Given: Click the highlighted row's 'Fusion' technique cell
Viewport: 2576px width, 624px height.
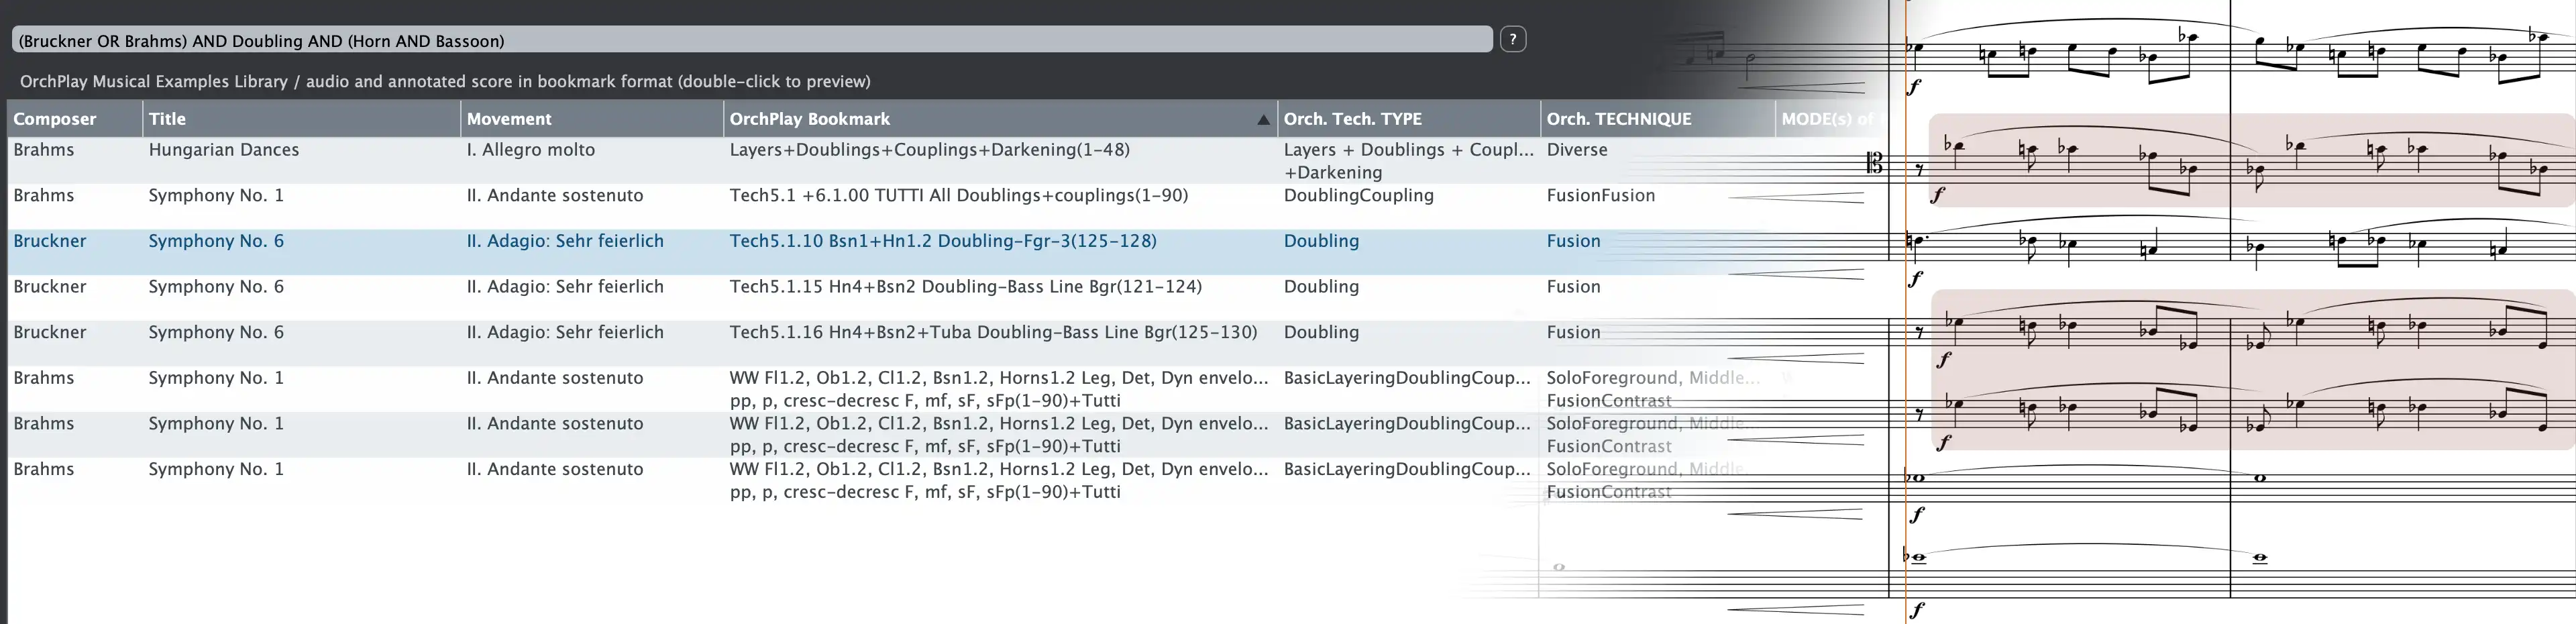Looking at the screenshot, I should [x=1573, y=241].
